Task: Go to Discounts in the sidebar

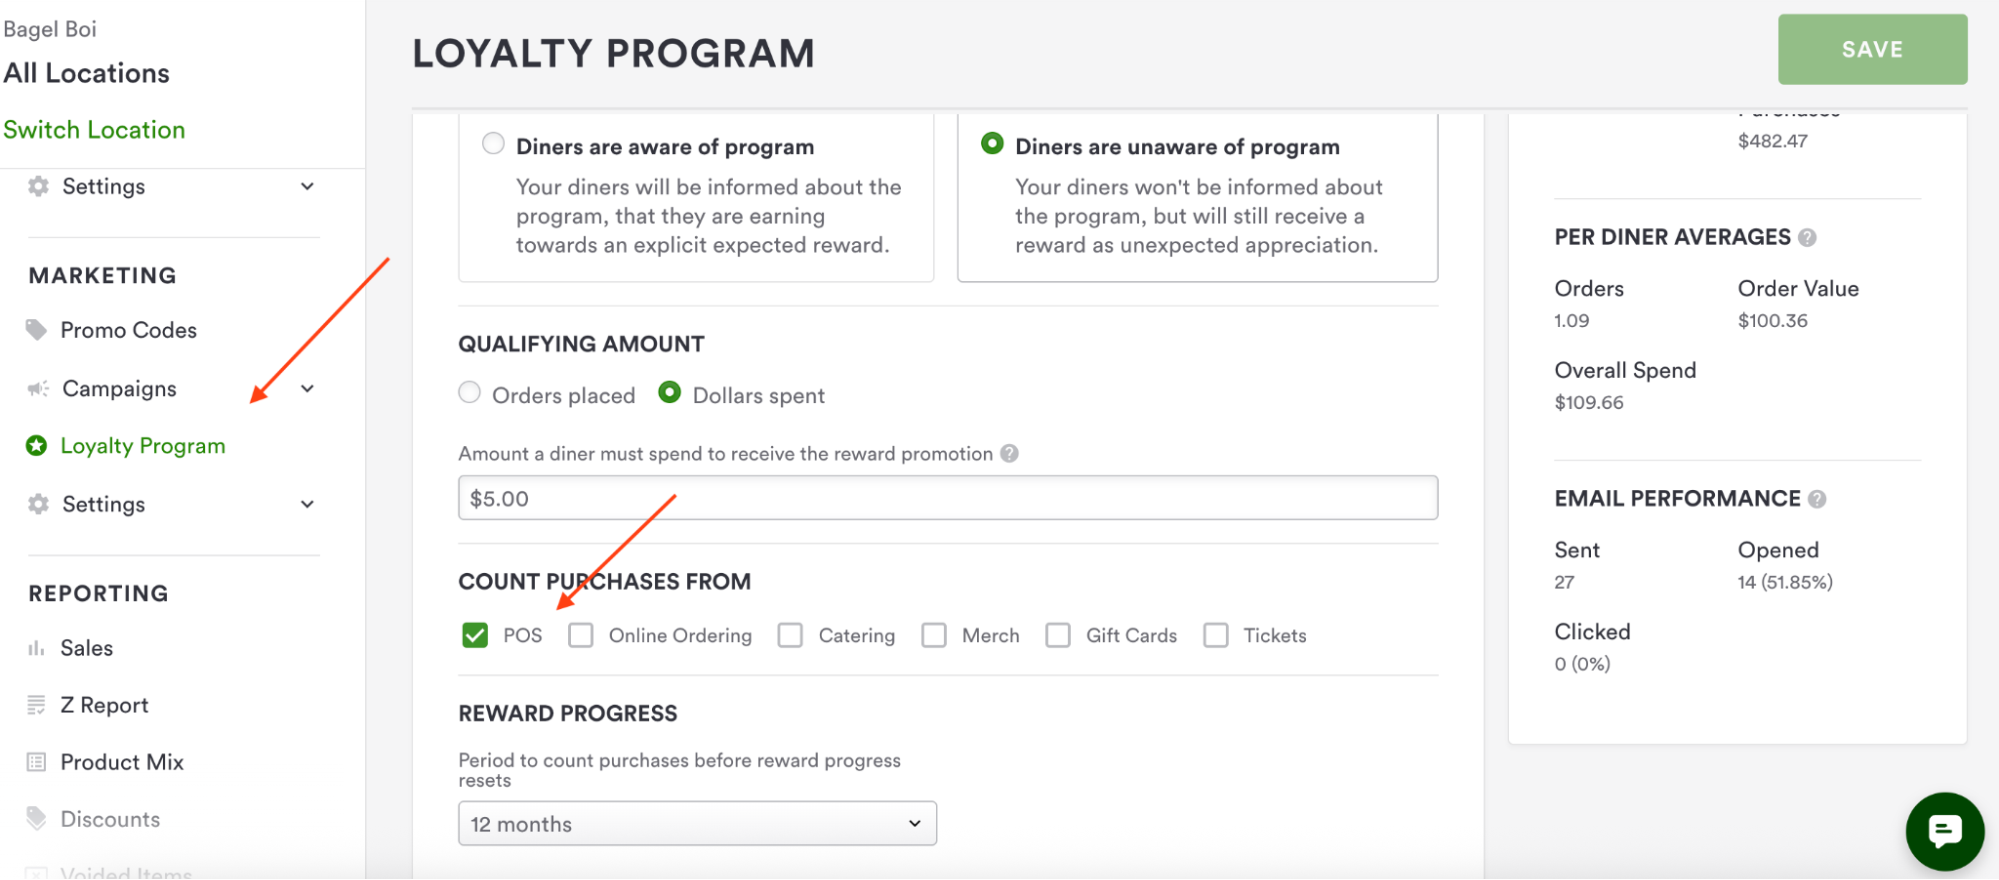Action: [110, 819]
